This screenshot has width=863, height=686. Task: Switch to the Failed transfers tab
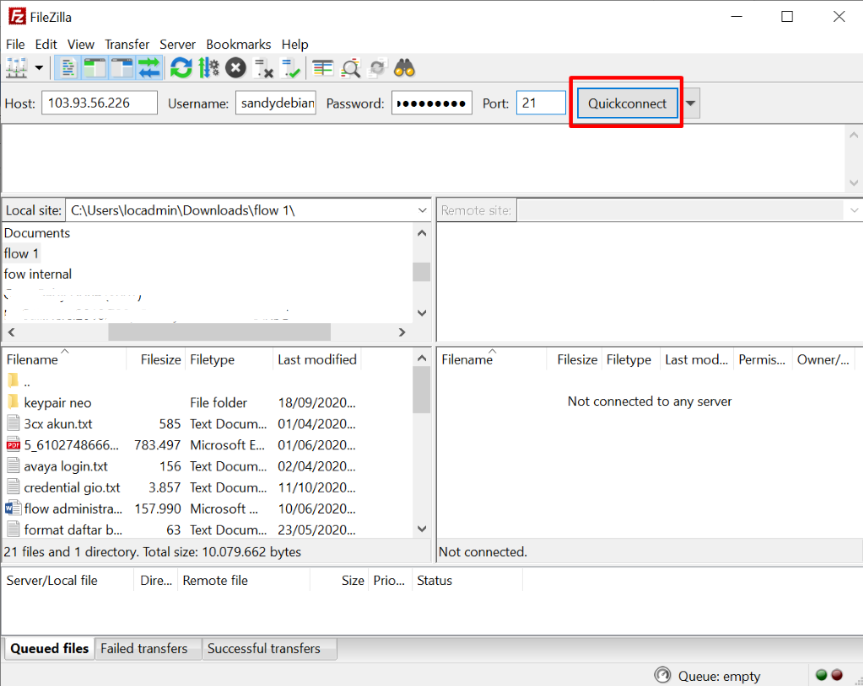point(147,648)
